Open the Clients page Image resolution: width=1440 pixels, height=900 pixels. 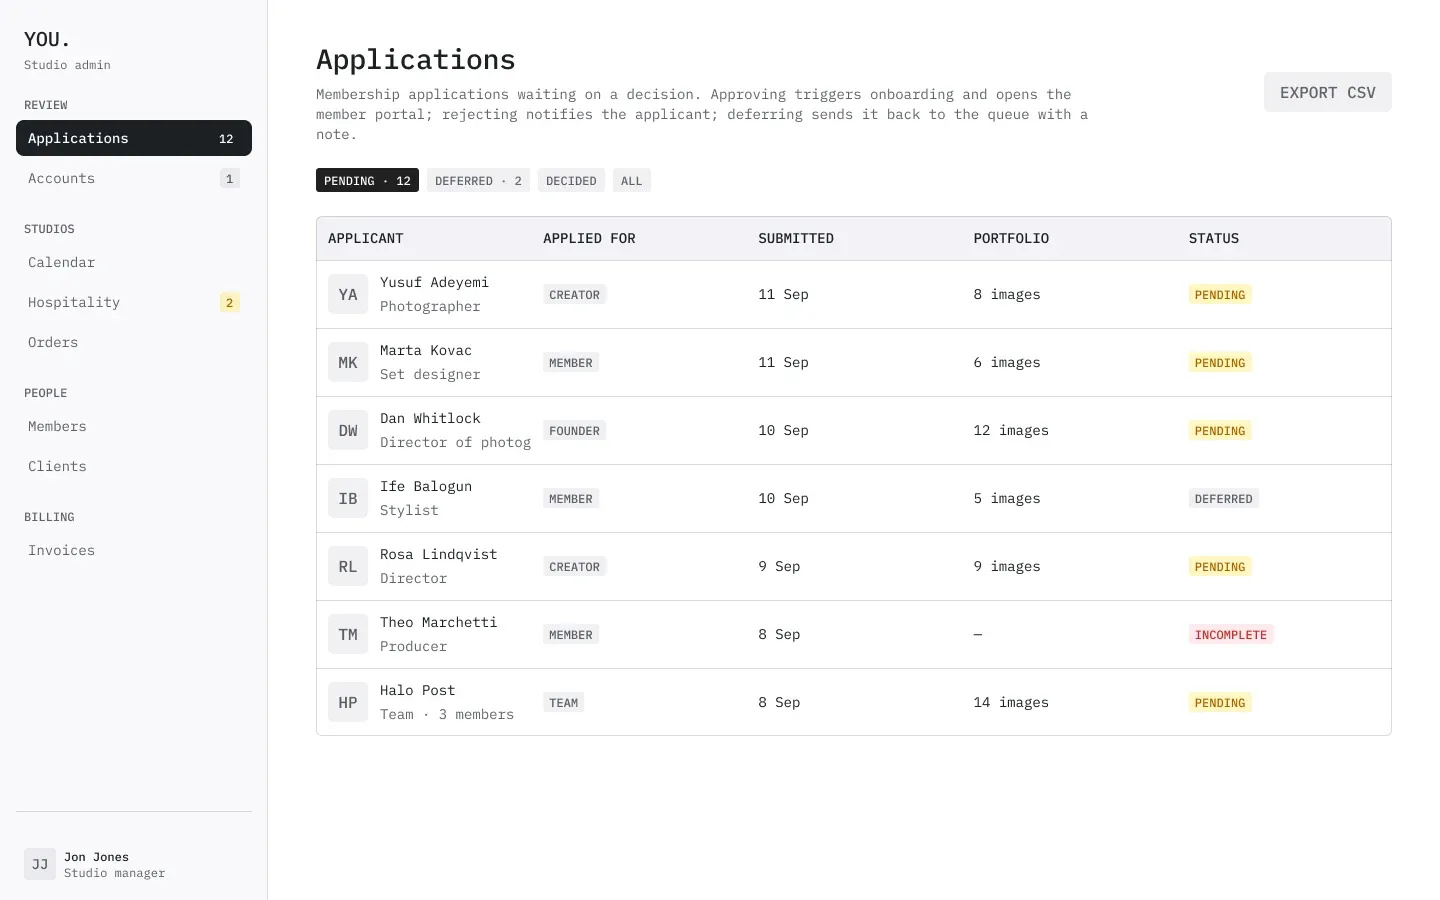(134, 466)
